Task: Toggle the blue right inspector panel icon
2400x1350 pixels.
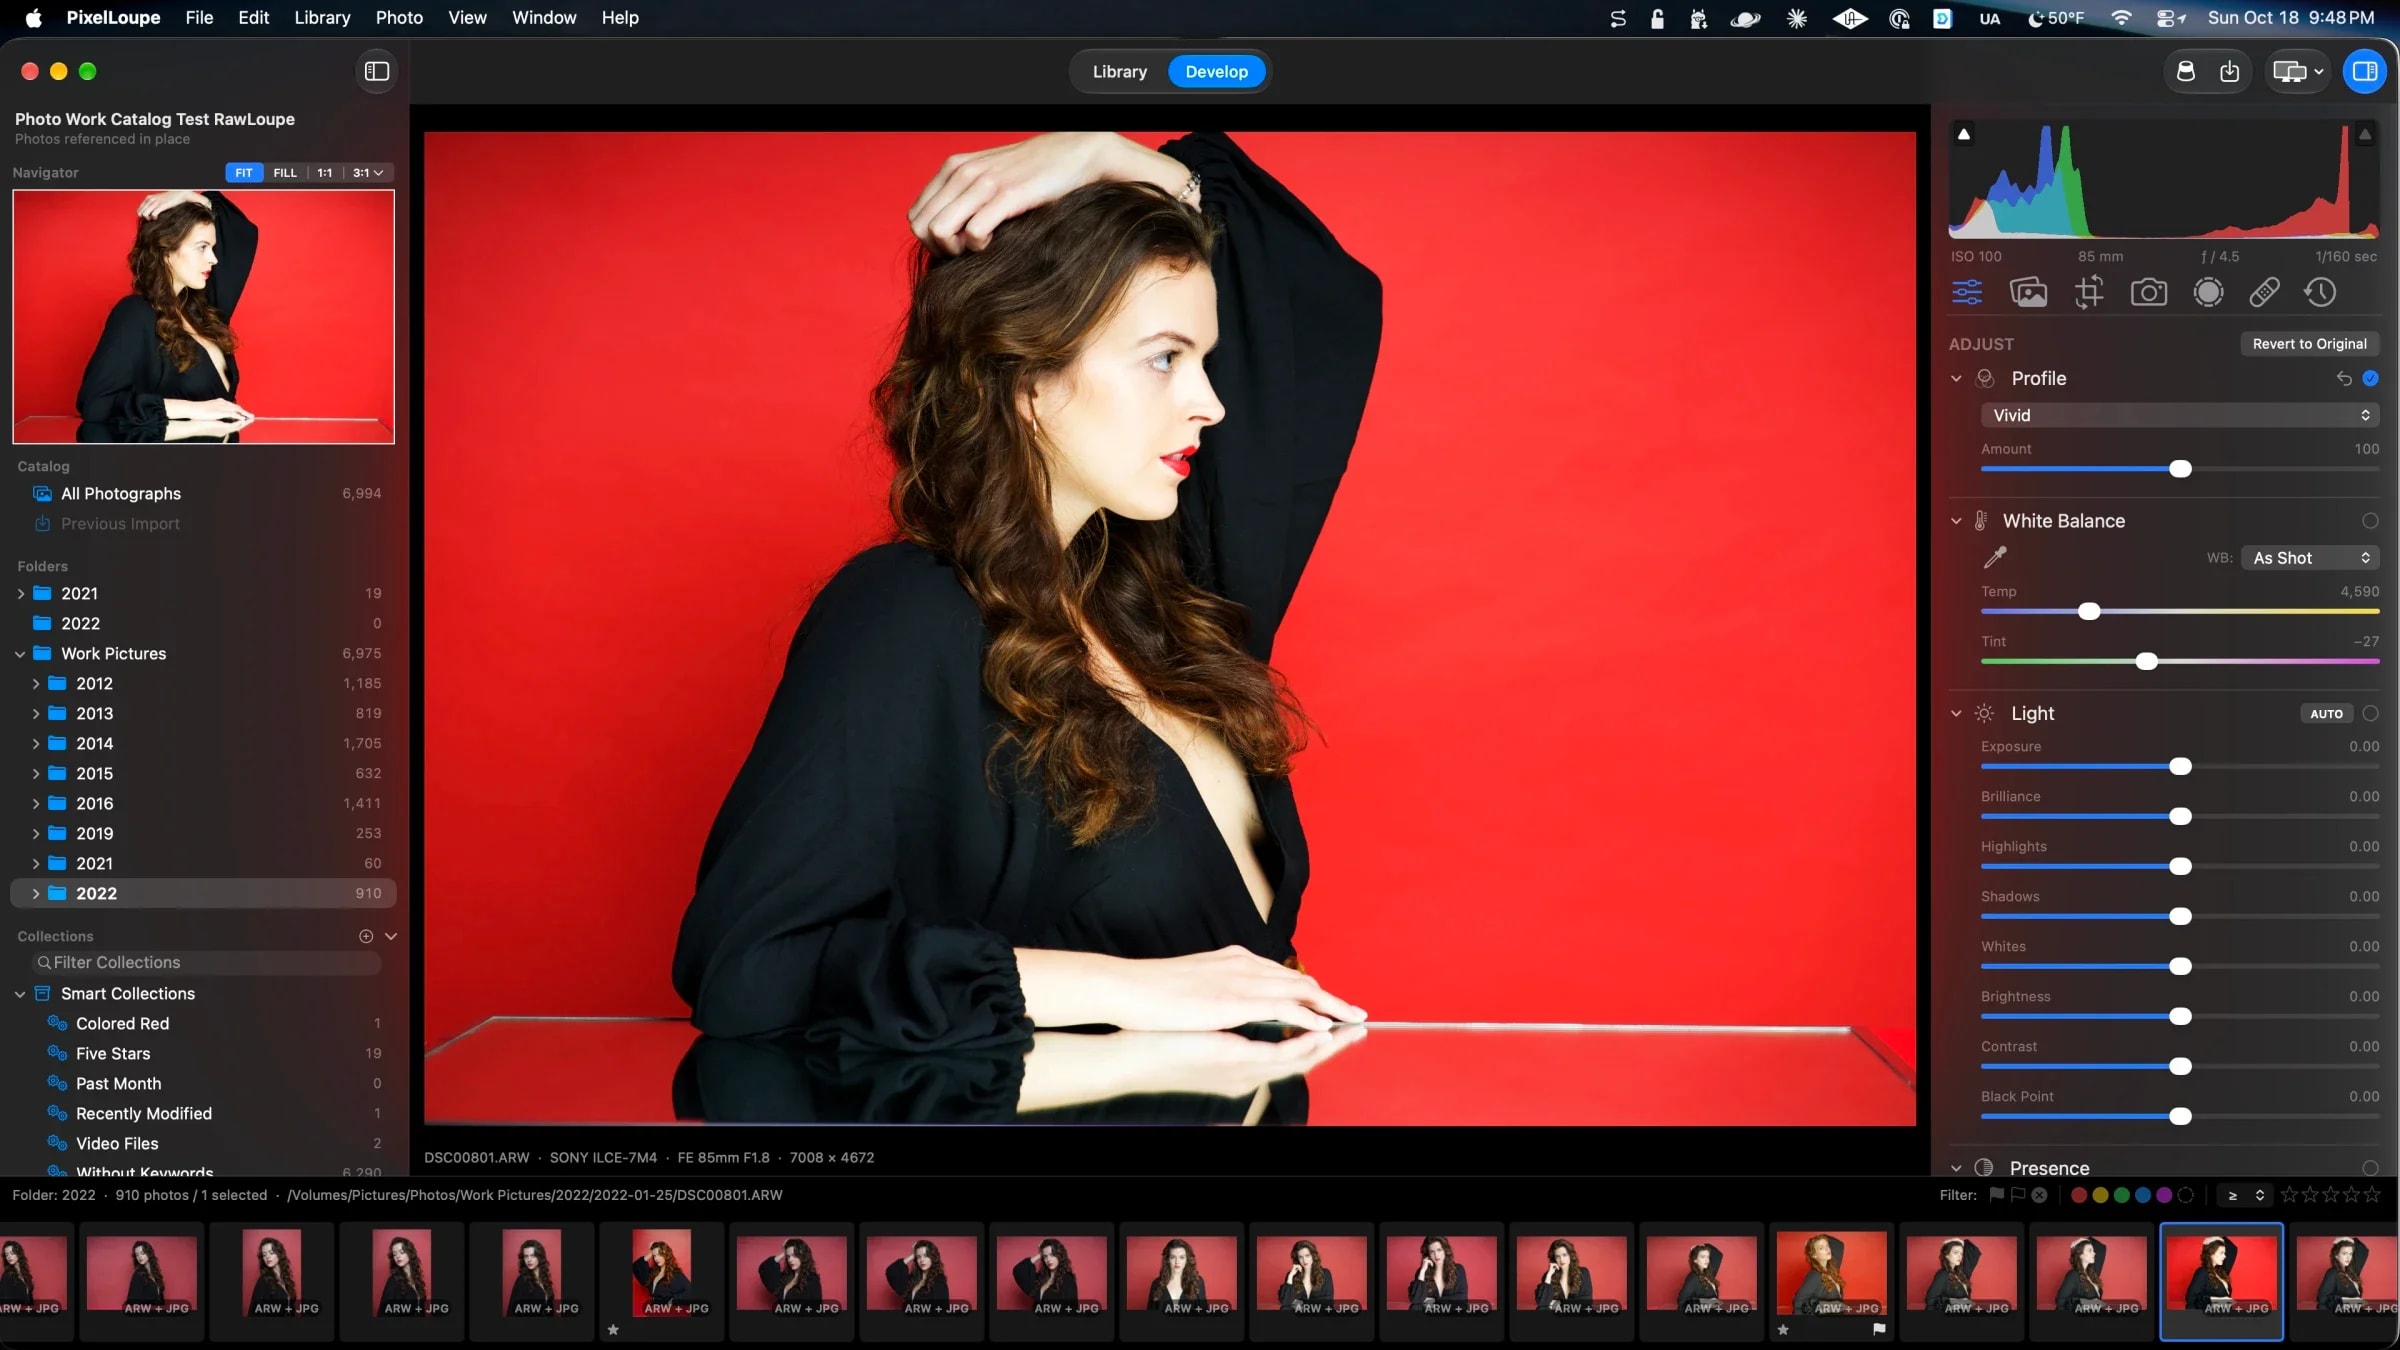Action: pyautogui.click(x=2365, y=71)
